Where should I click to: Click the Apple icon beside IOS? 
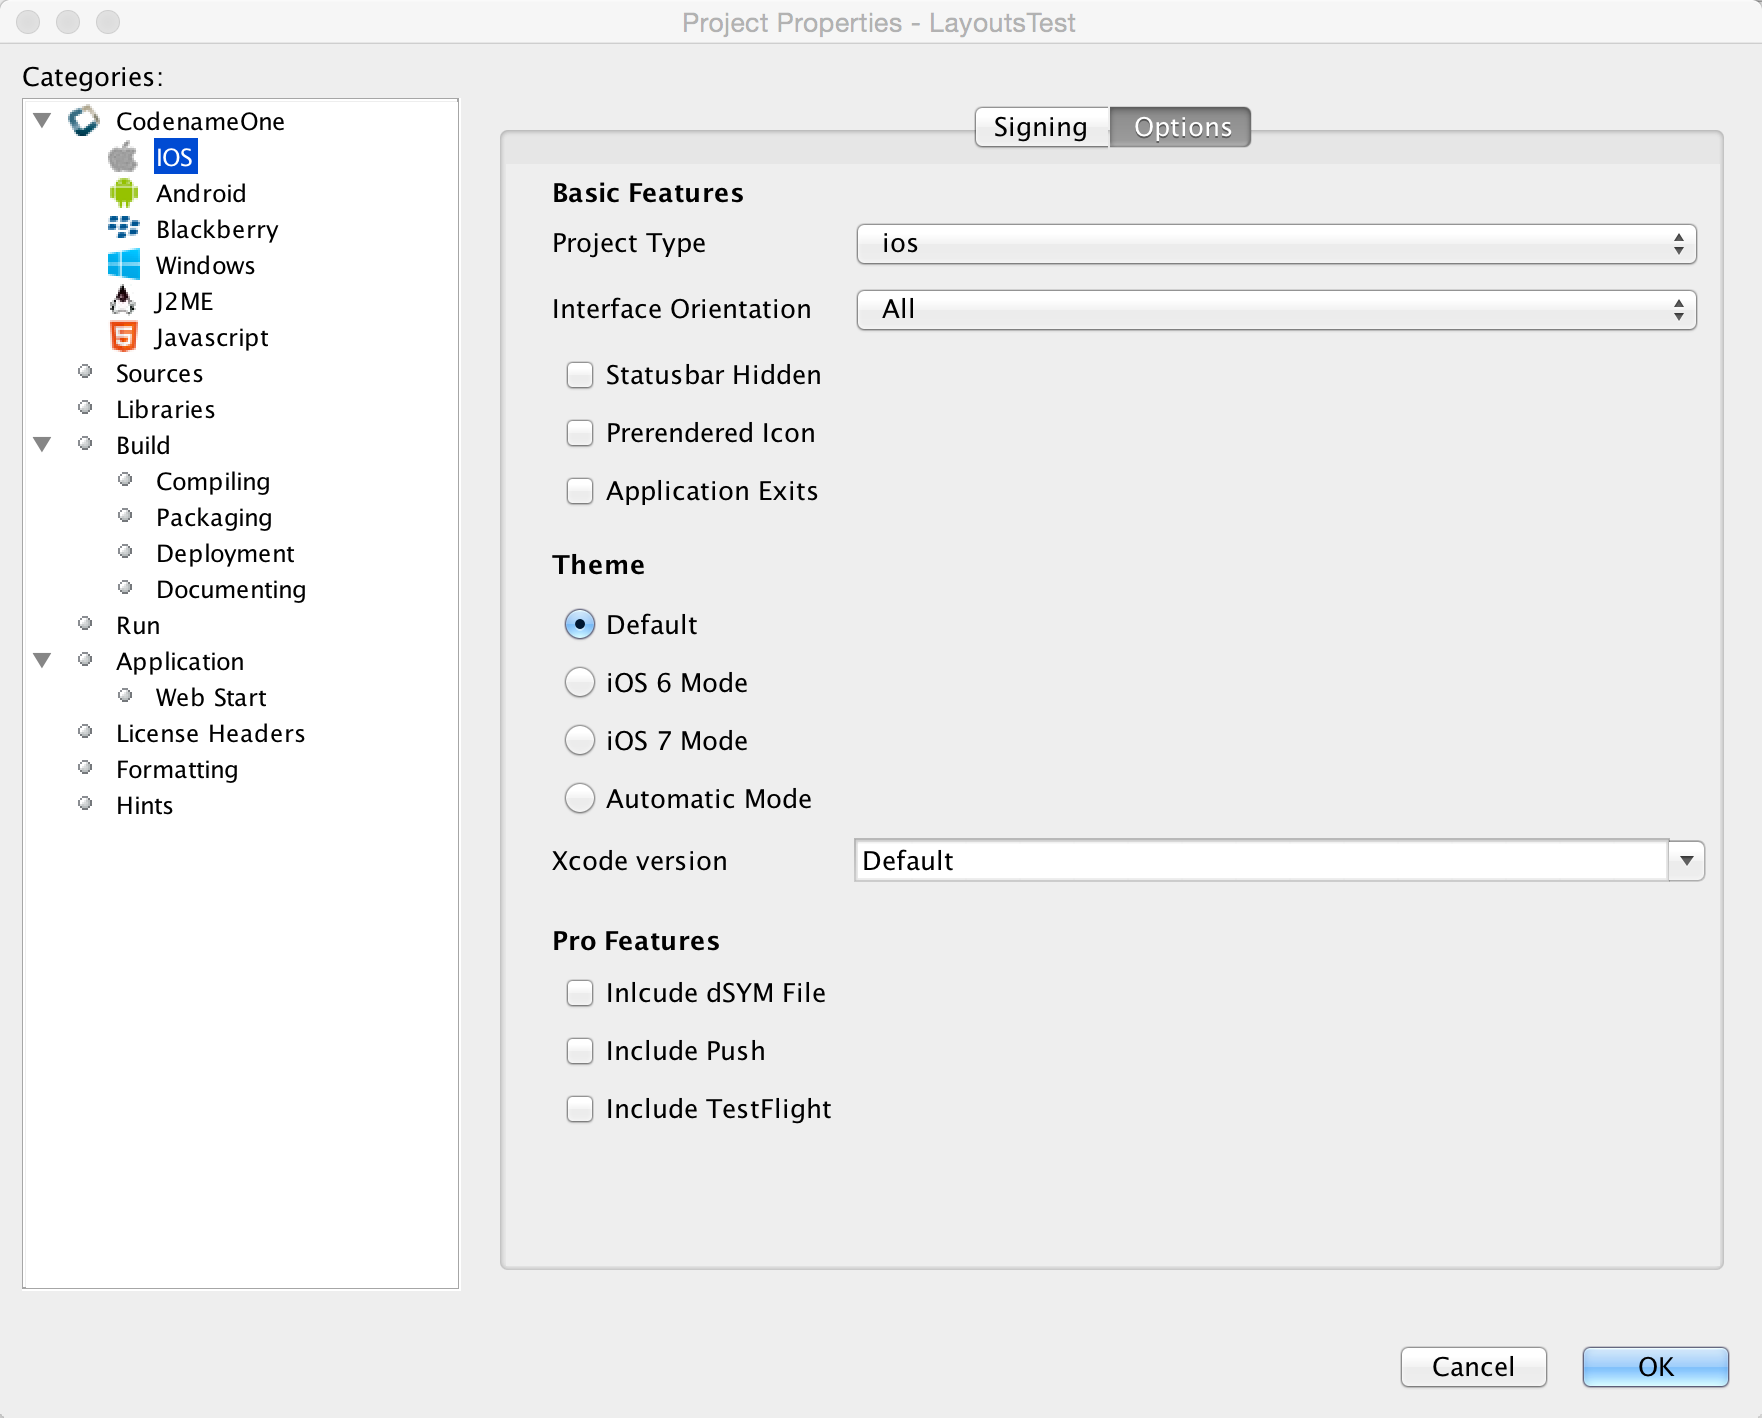123,157
